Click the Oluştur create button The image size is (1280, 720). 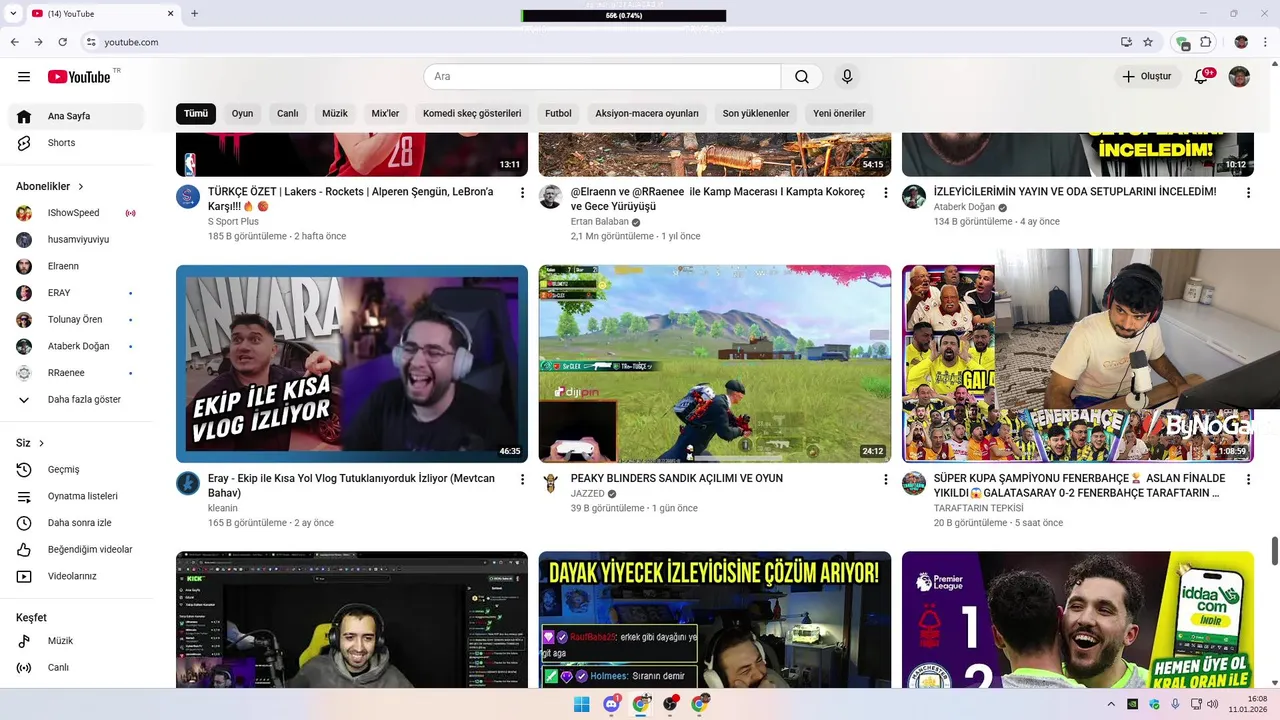point(1146,77)
